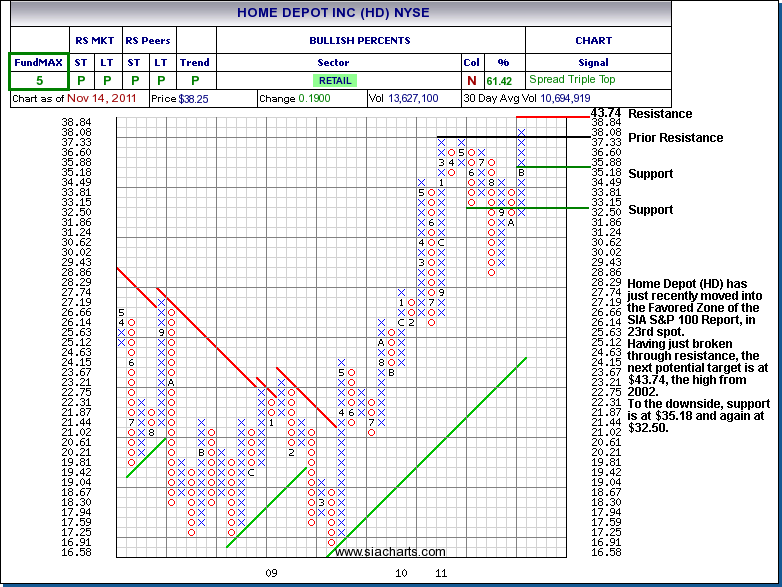
Task: Click the 61.42 bullish percent value
Action: click(x=498, y=80)
